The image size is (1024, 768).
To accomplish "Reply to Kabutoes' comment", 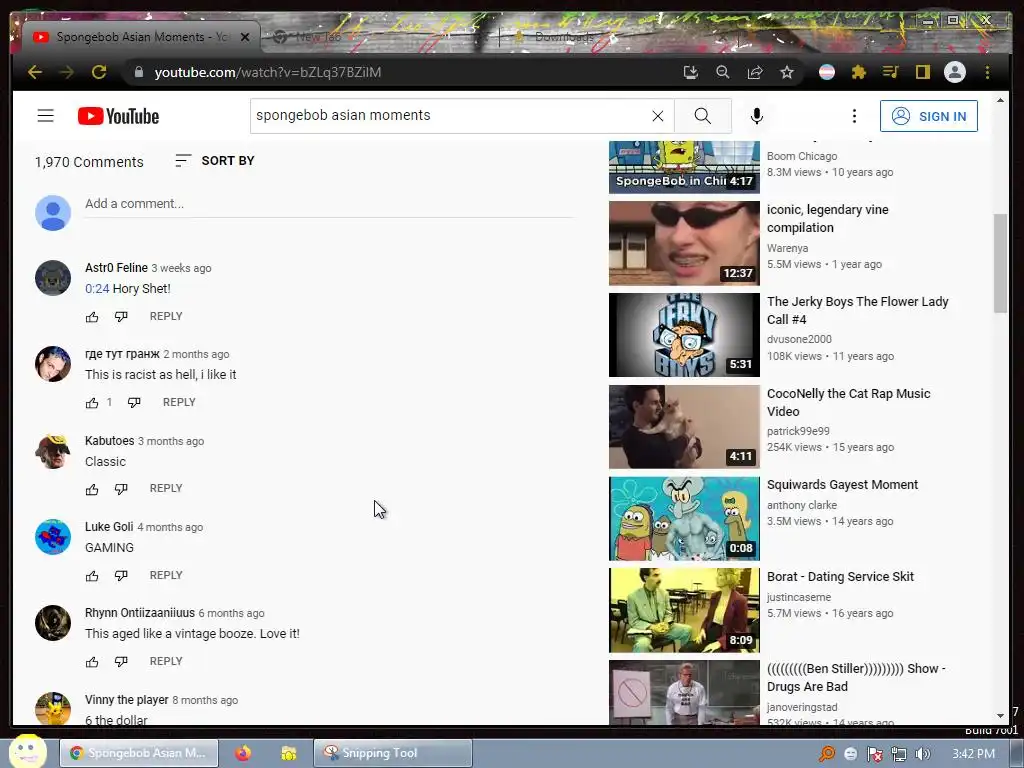I will (x=166, y=488).
